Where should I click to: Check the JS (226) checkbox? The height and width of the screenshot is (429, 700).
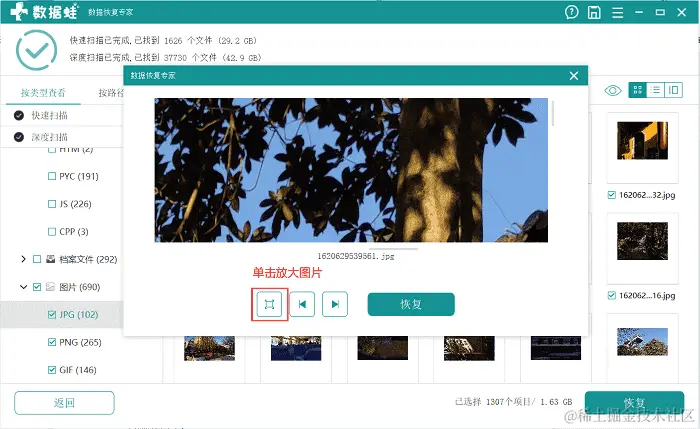pyautogui.click(x=52, y=204)
